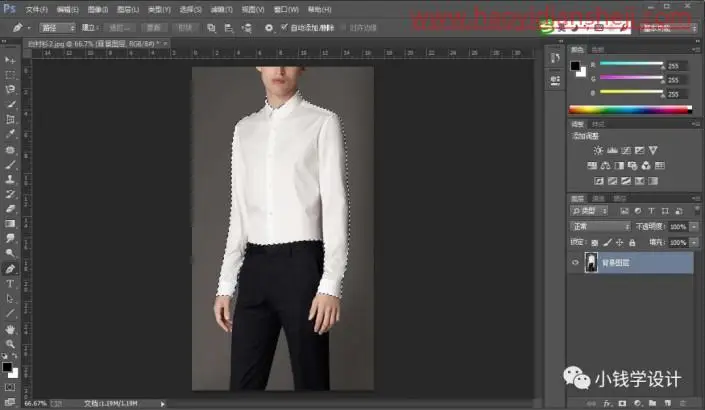Open the layer filter type (类型) dropdown
The width and height of the screenshot is (705, 410).
(589, 211)
